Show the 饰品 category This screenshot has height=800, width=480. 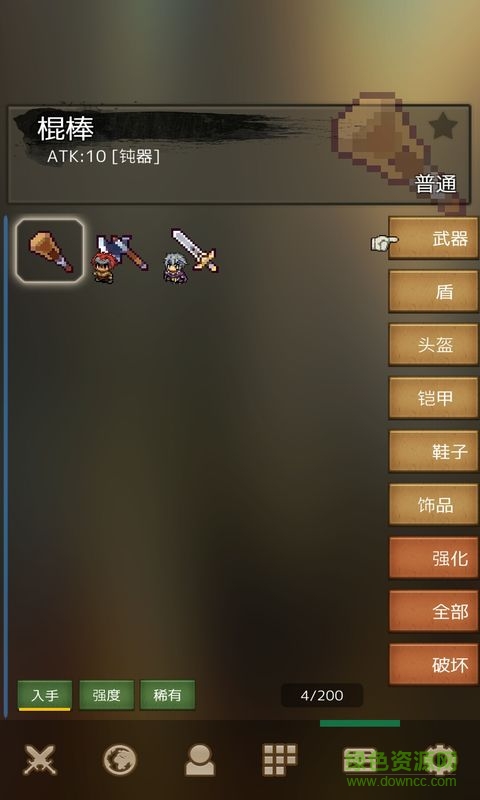pyautogui.click(x=434, y=505)
